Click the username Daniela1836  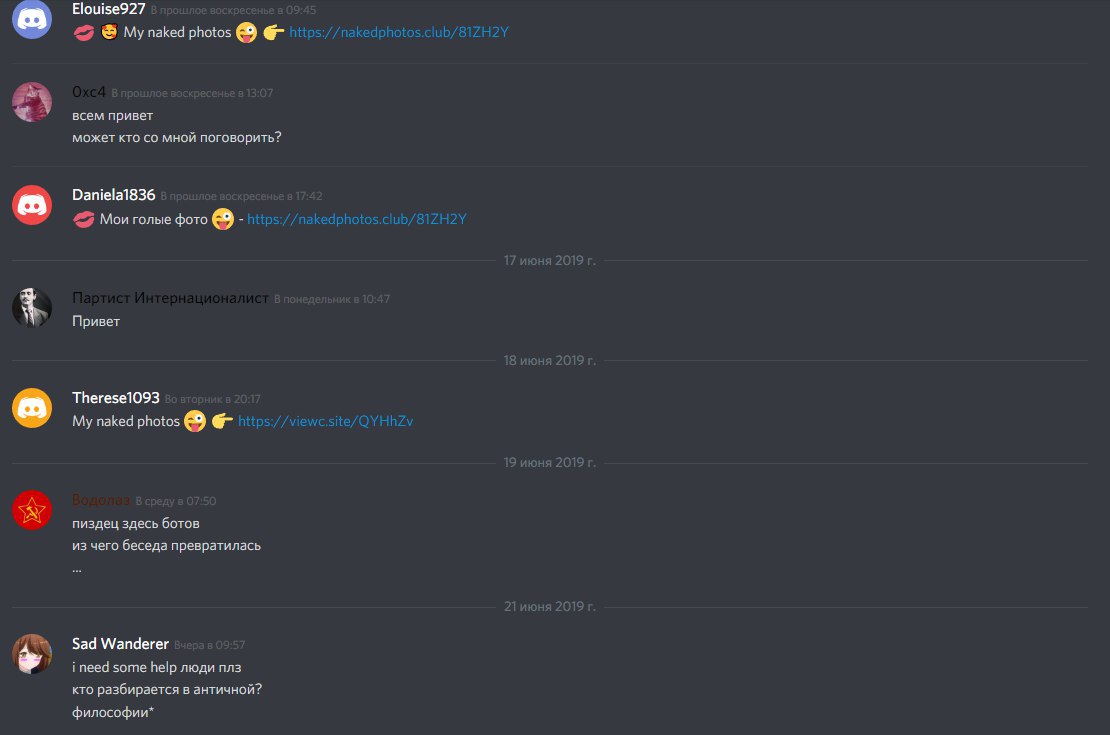113,195
